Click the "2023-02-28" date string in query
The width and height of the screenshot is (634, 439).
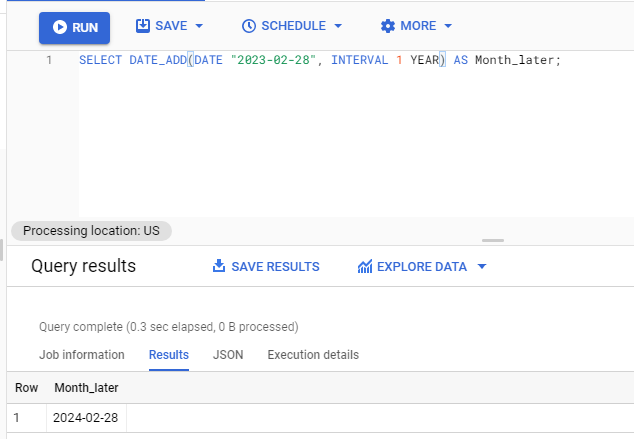(x=273, y=60)
